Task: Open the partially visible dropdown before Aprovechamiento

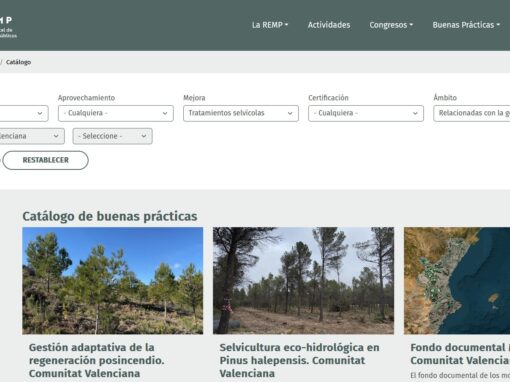Action: coord(24,113)
